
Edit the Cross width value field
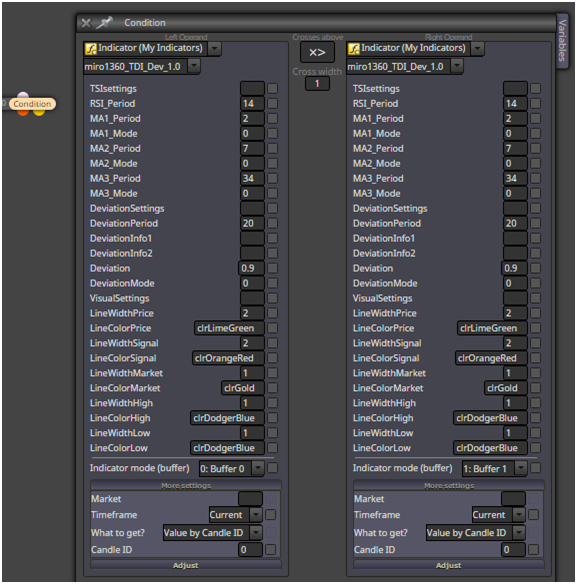(317, 83)
